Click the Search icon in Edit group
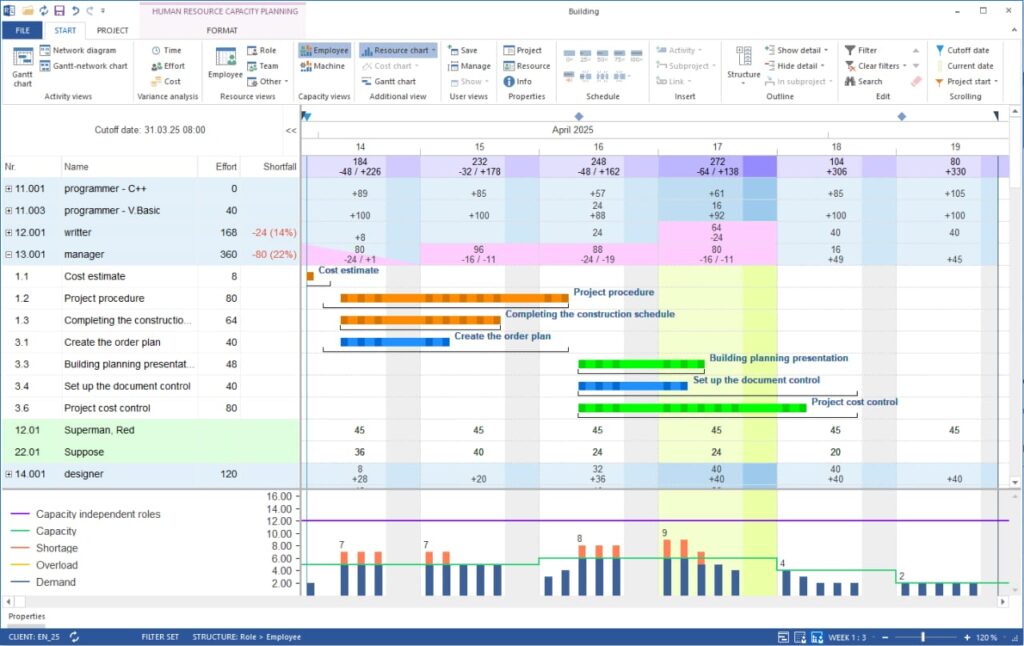Screen dimensions: 1024x646 (861, 81)
